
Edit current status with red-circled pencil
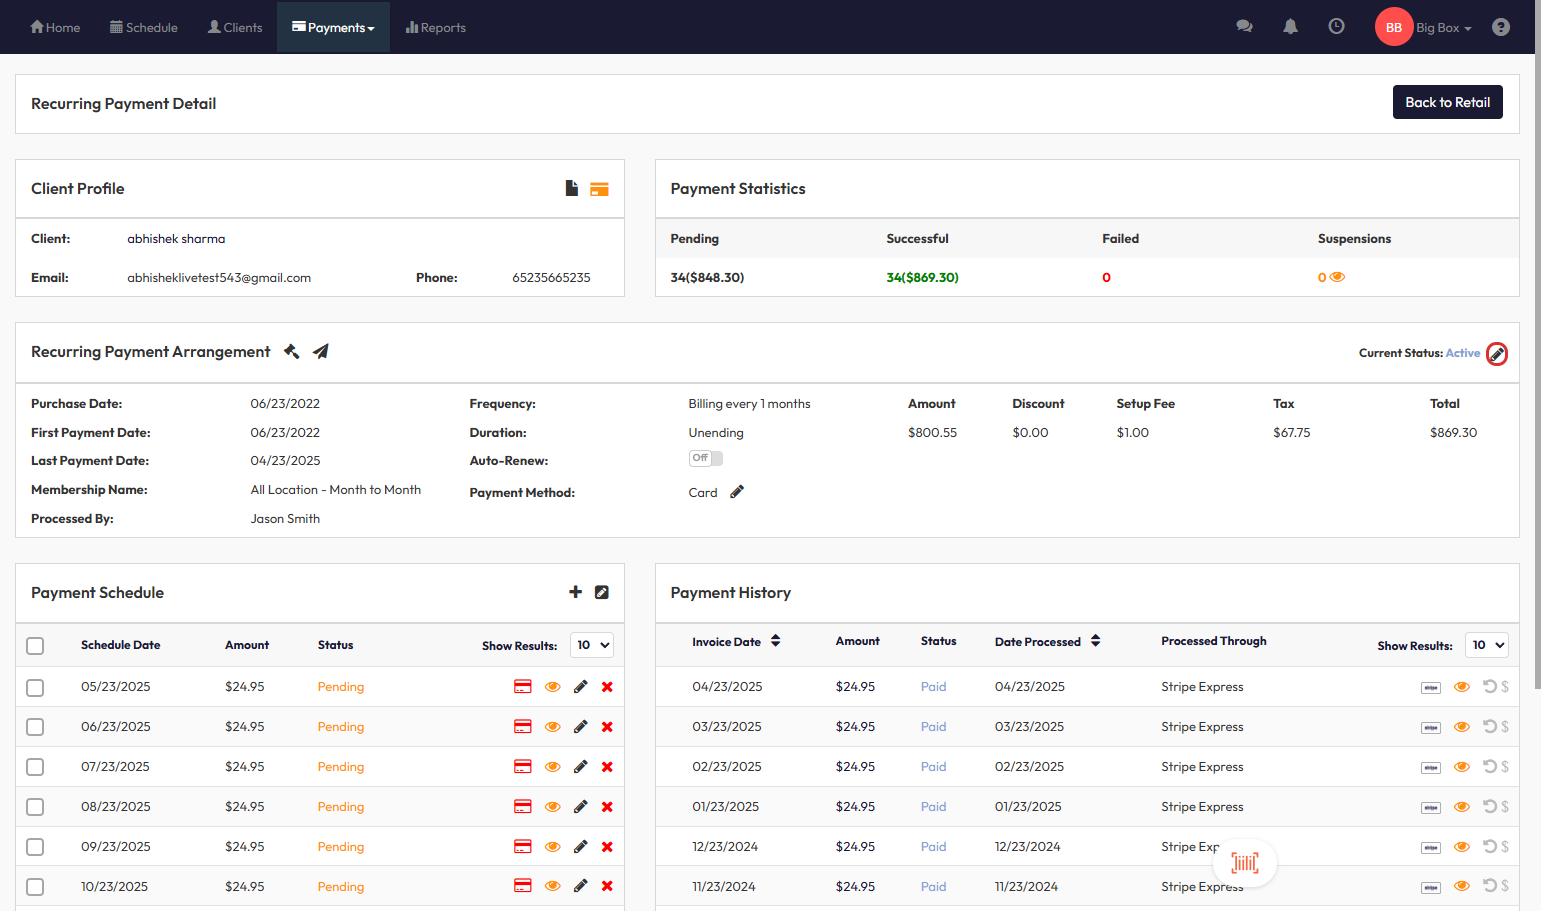[1496, 354]
